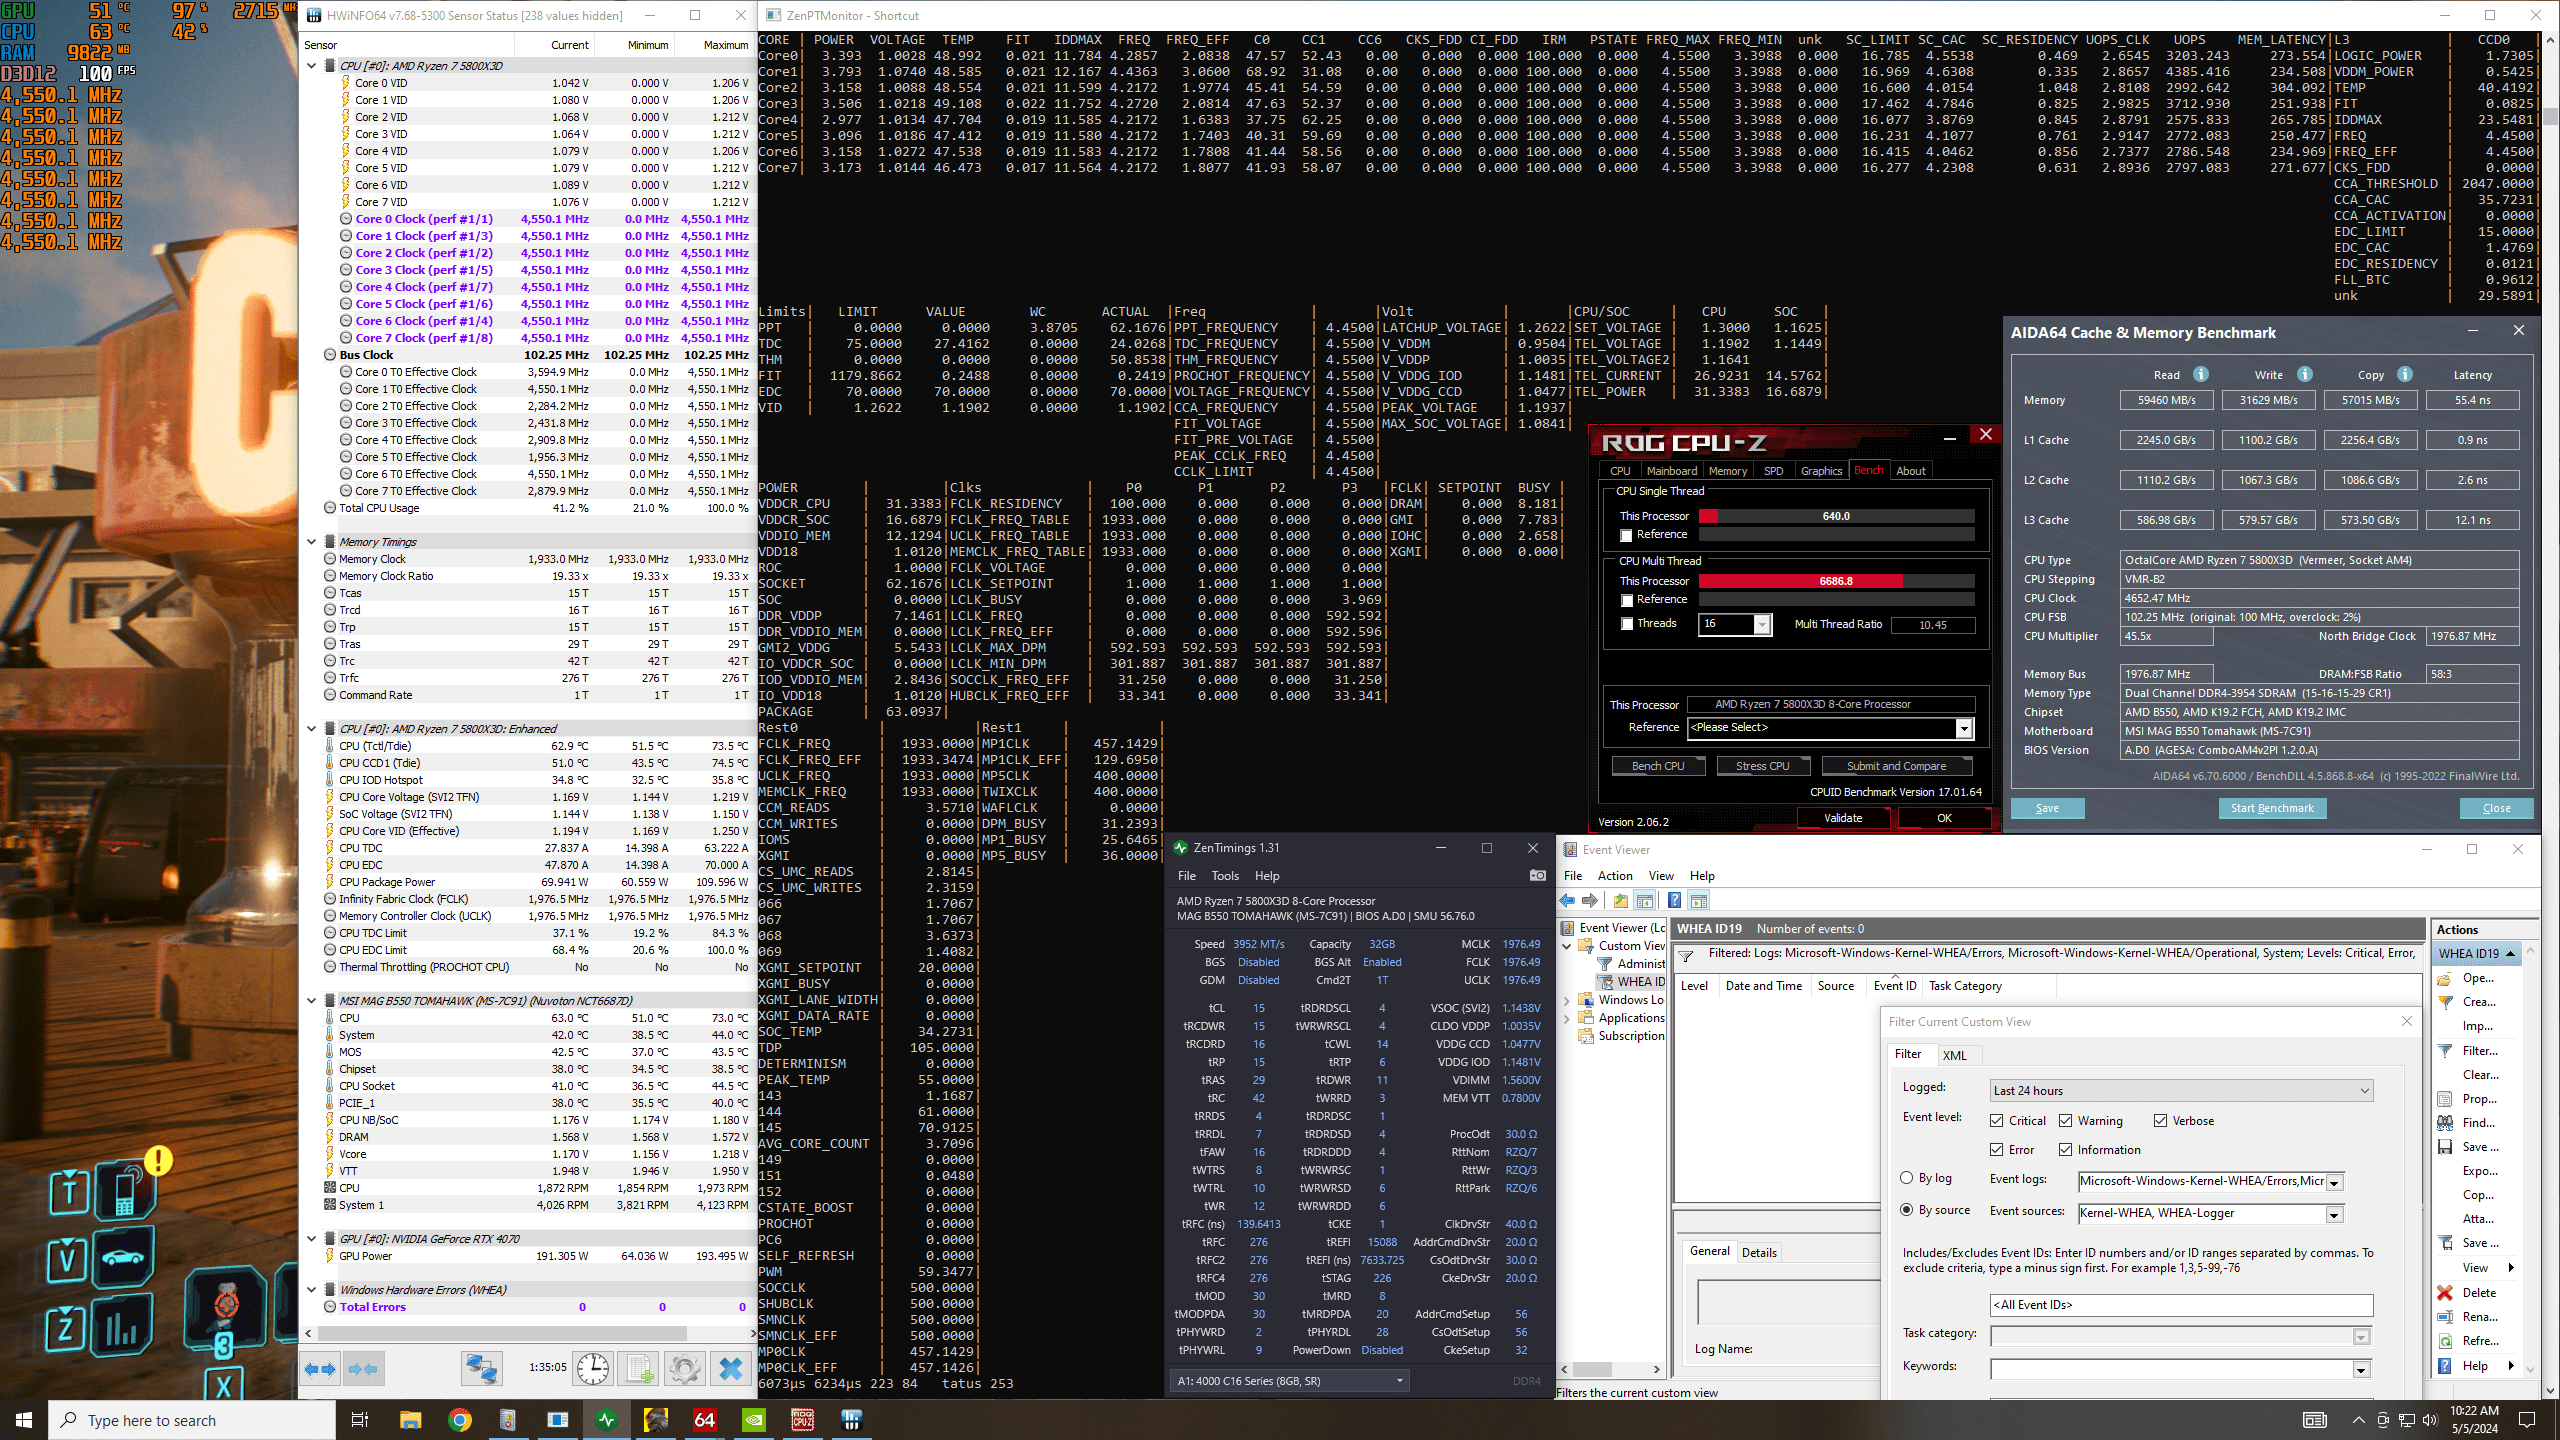The image size is (2560, 1440).
Task: Uncheck Information event level checkbox
Action: click(2065, 1149)
